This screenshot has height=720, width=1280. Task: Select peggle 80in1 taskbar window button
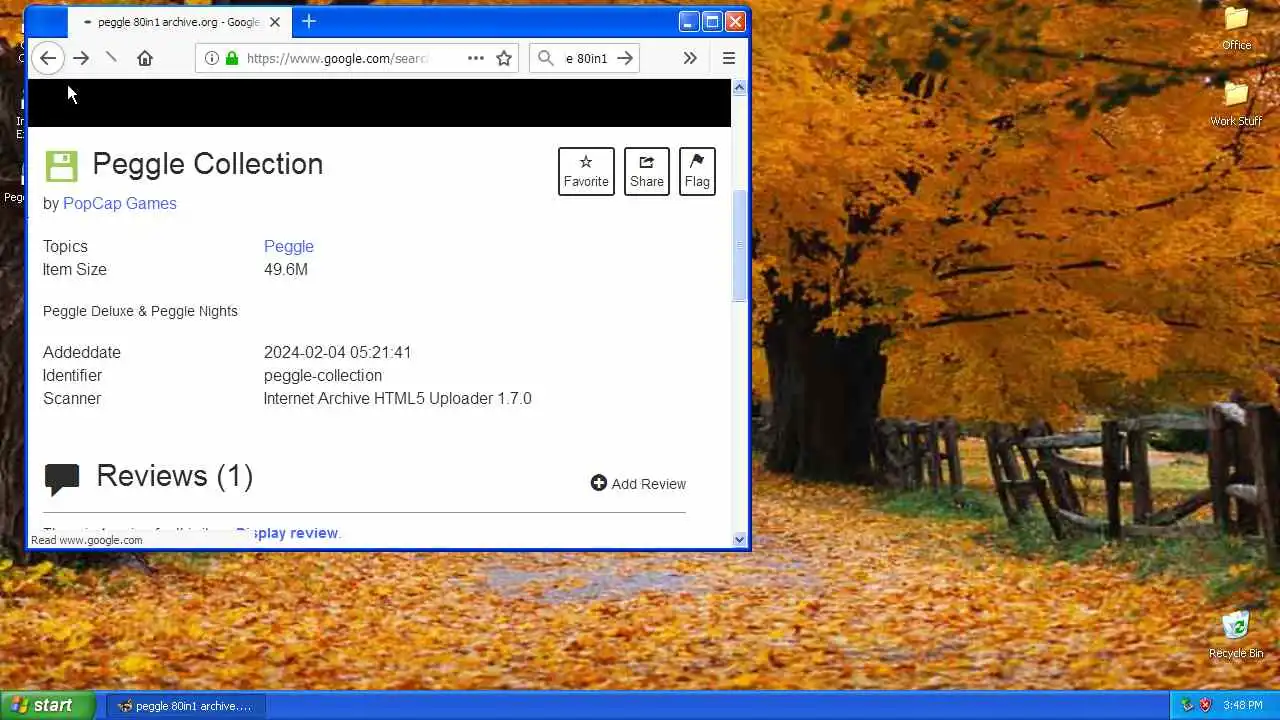pyautogui.click(x=185, y=705)
